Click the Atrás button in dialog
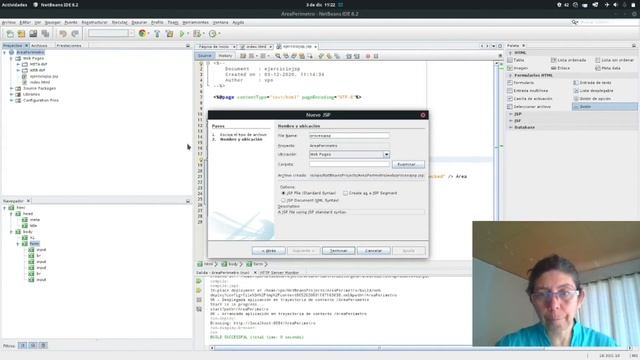Image resolution: width=640 pixels, height=360 pixels. [269, 251]
